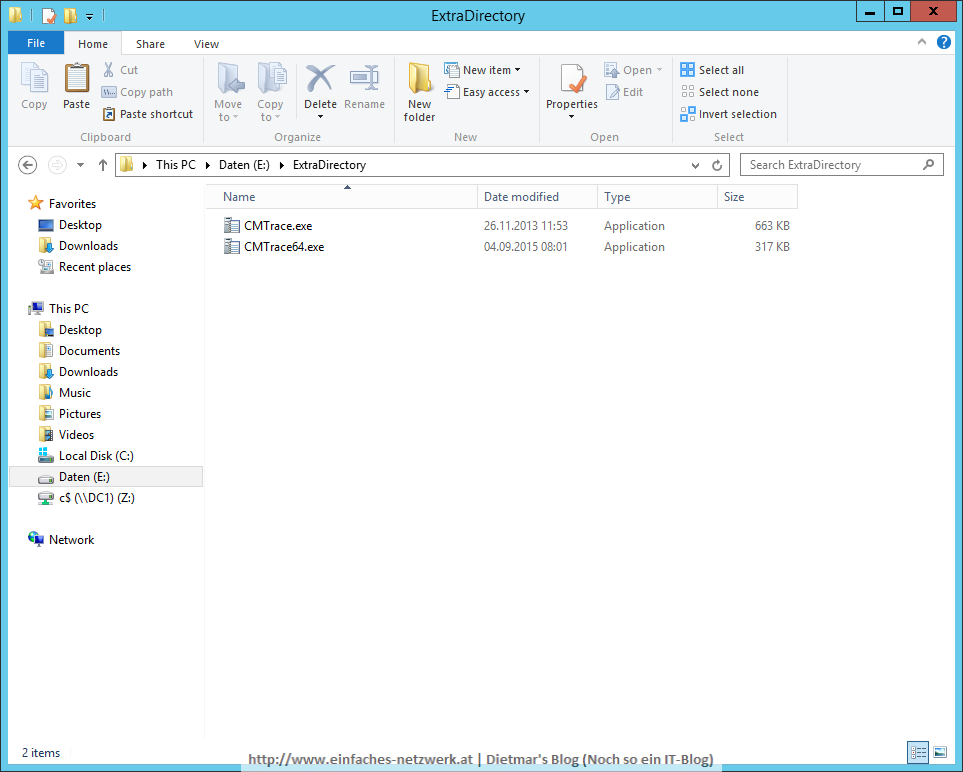This screenshot has height=772, width=963.
Task: Open the recent locations dropdown arrow
Action: (80, 165)
